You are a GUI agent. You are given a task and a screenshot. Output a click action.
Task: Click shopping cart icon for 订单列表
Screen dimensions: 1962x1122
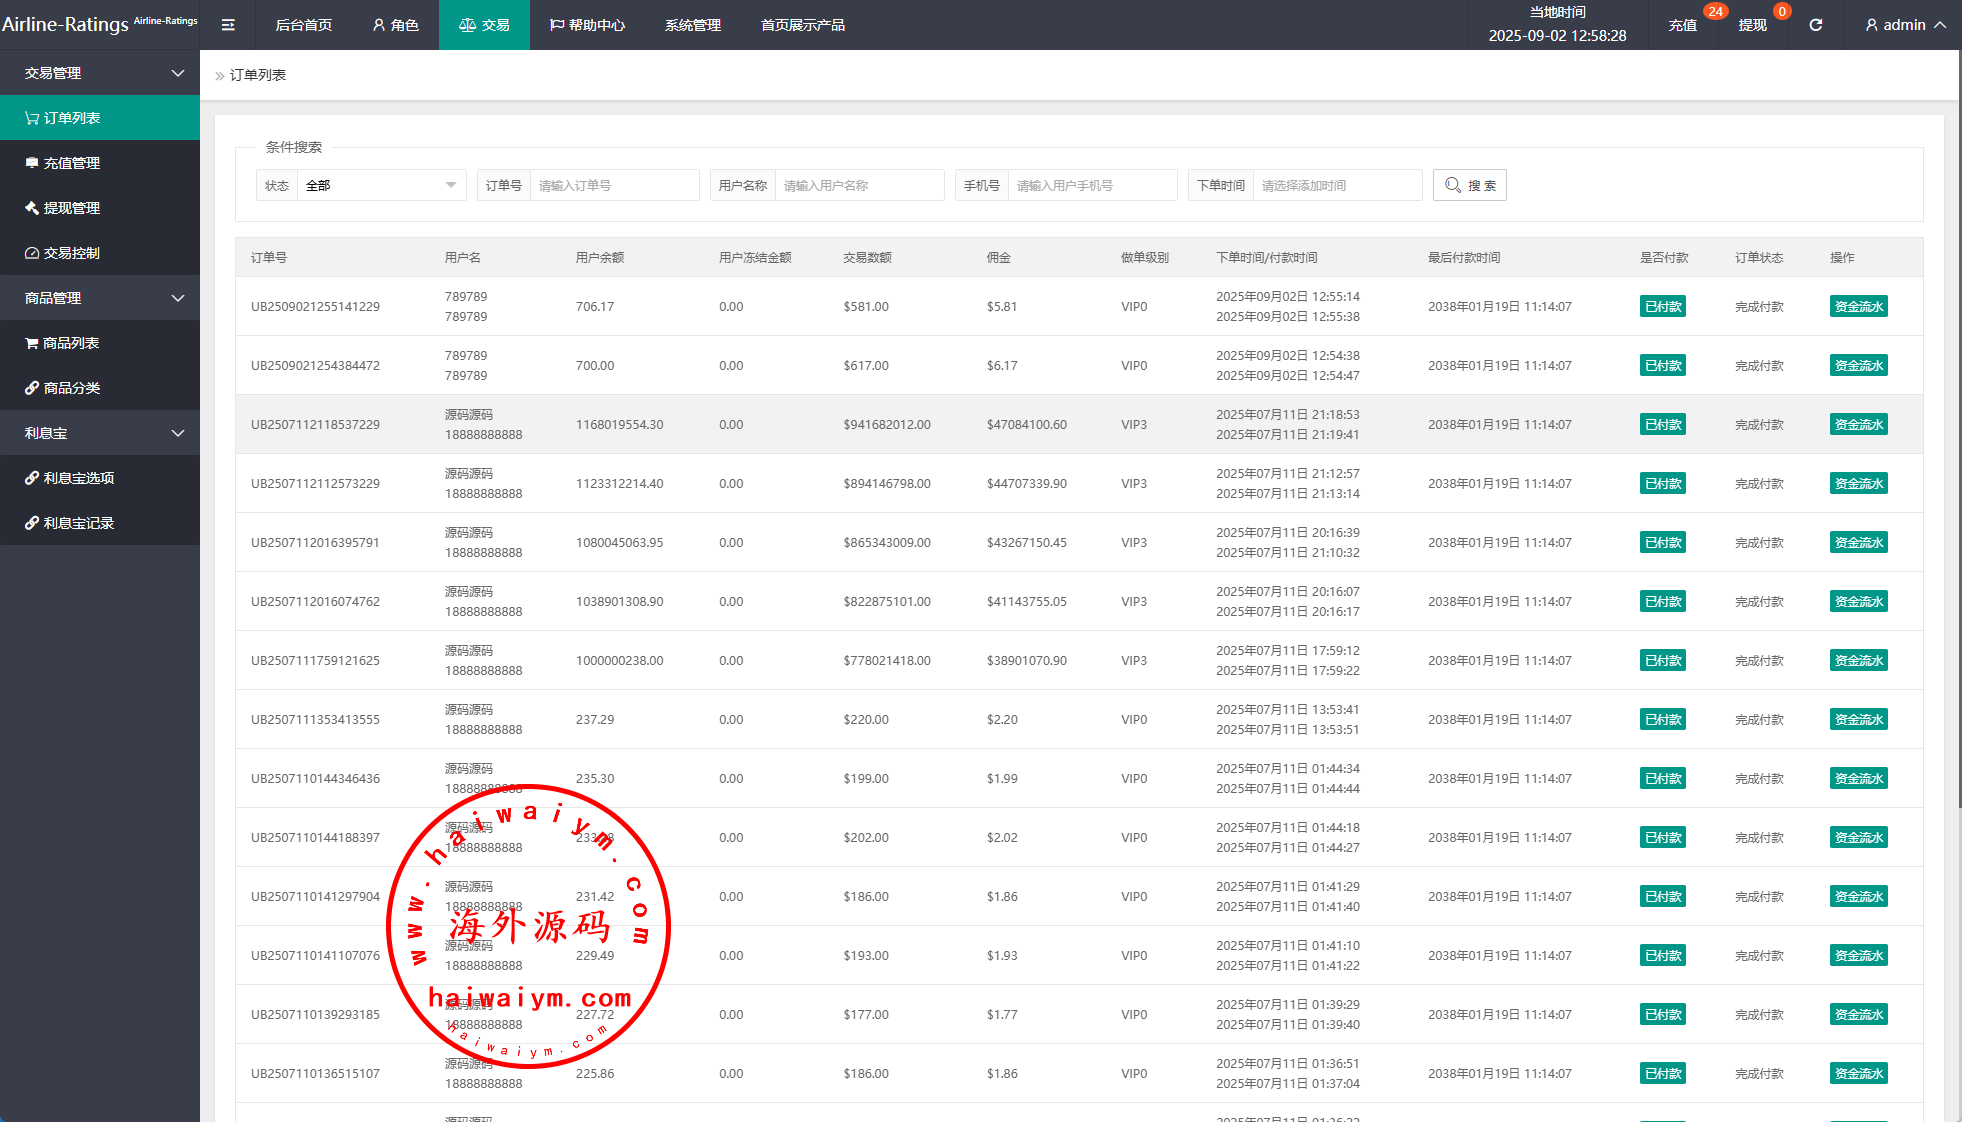(x=32, y=118)
